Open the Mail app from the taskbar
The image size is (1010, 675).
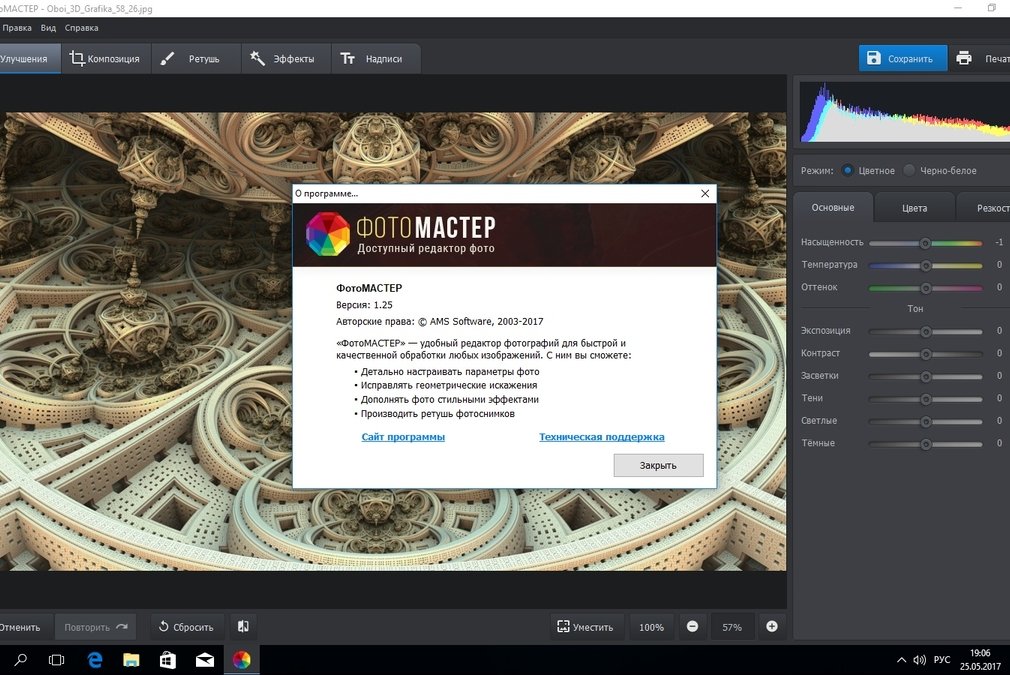click(205, 660)
